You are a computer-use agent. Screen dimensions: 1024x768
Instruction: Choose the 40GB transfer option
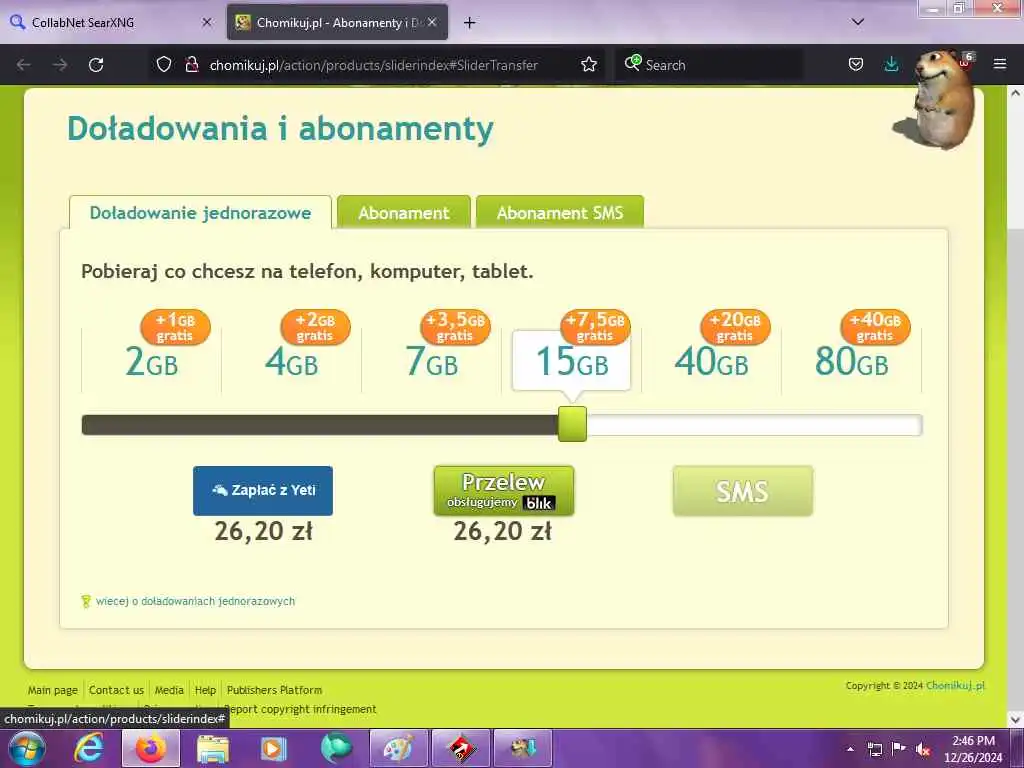coord(711,361)
